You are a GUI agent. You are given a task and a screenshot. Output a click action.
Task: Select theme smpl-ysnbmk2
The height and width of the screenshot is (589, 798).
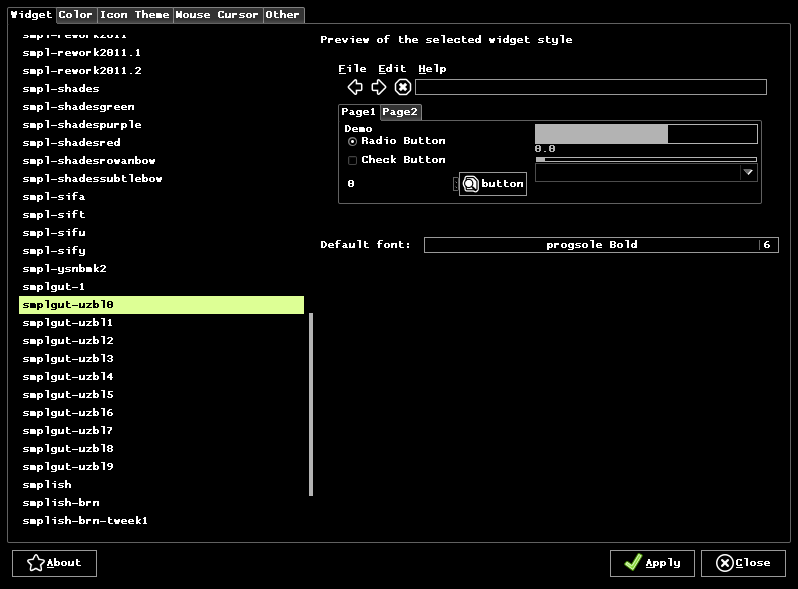point(161,269)
